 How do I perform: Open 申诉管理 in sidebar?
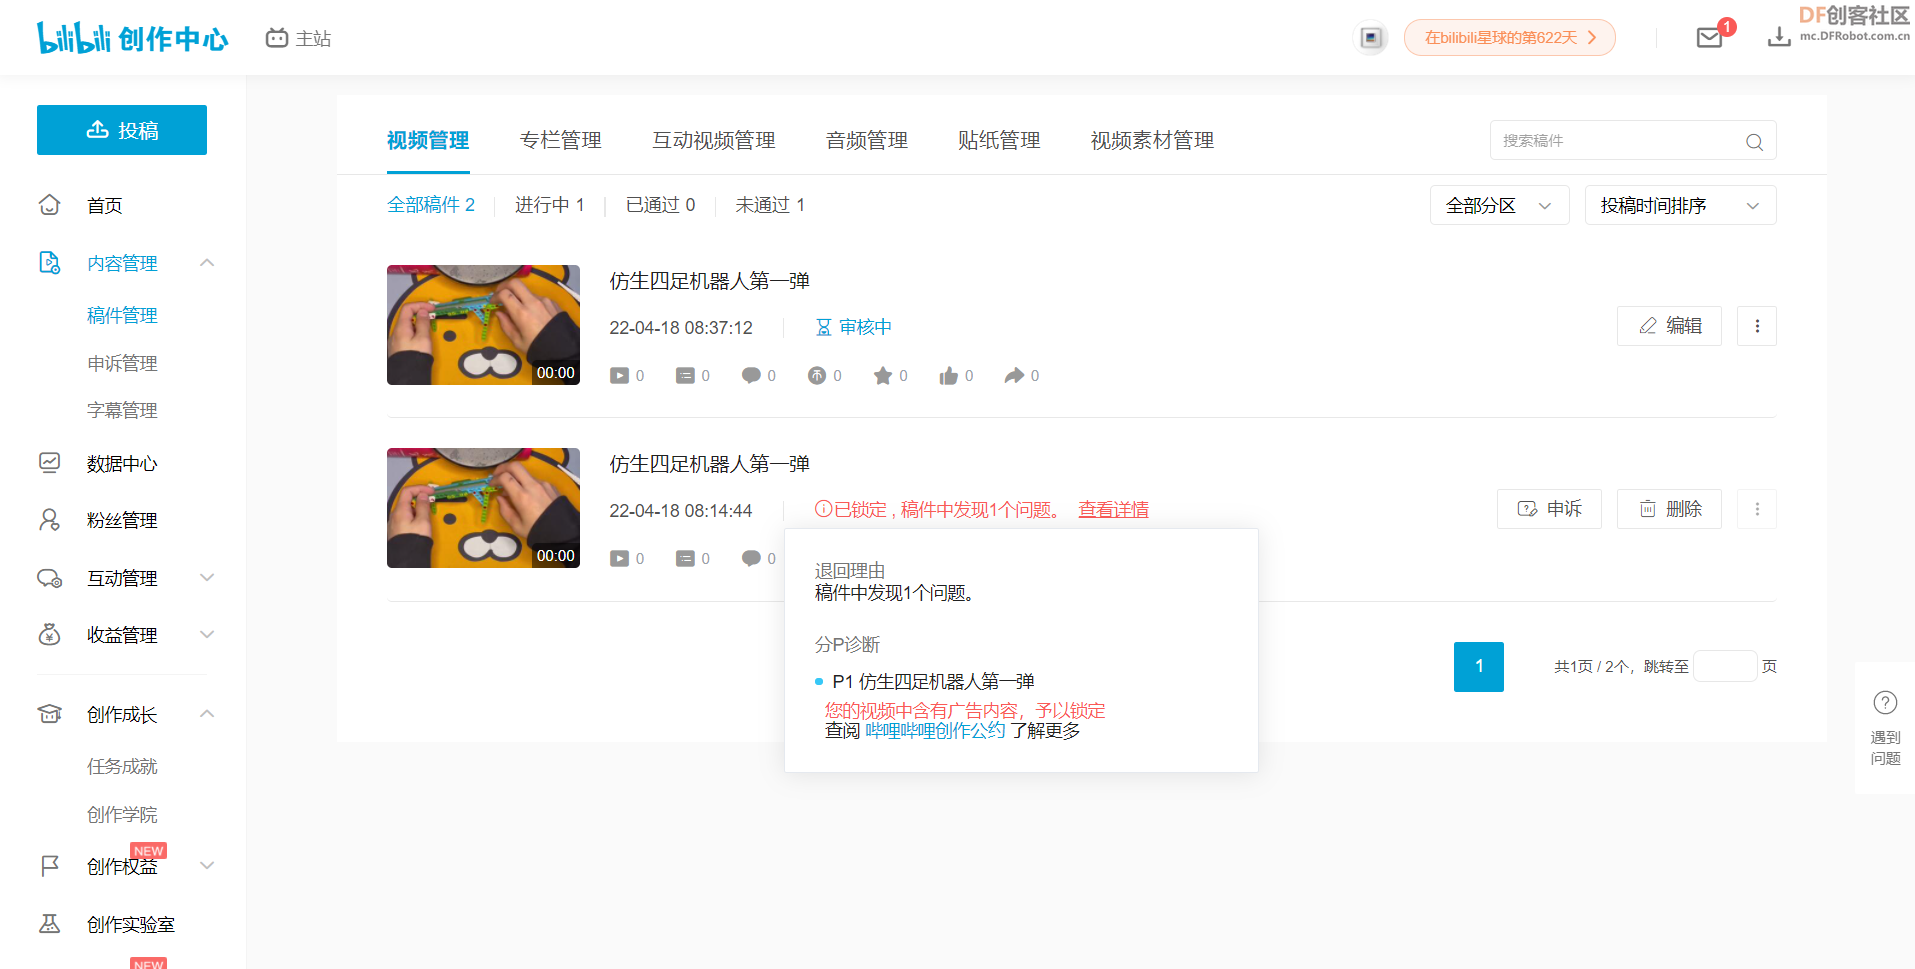(122, 363)
